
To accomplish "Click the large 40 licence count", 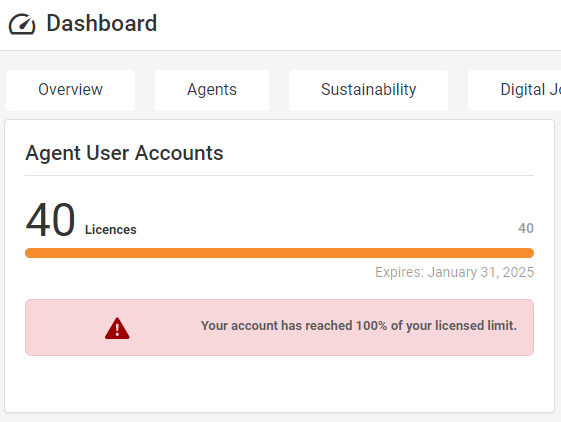I will (x=50, y=220).
